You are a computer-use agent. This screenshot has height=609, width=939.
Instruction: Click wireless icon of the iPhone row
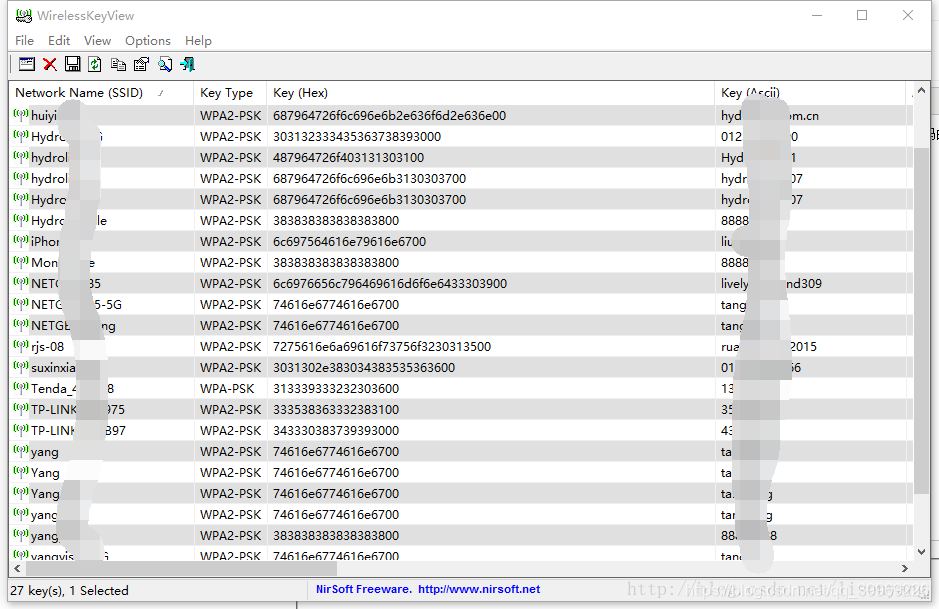click(21, 241)
